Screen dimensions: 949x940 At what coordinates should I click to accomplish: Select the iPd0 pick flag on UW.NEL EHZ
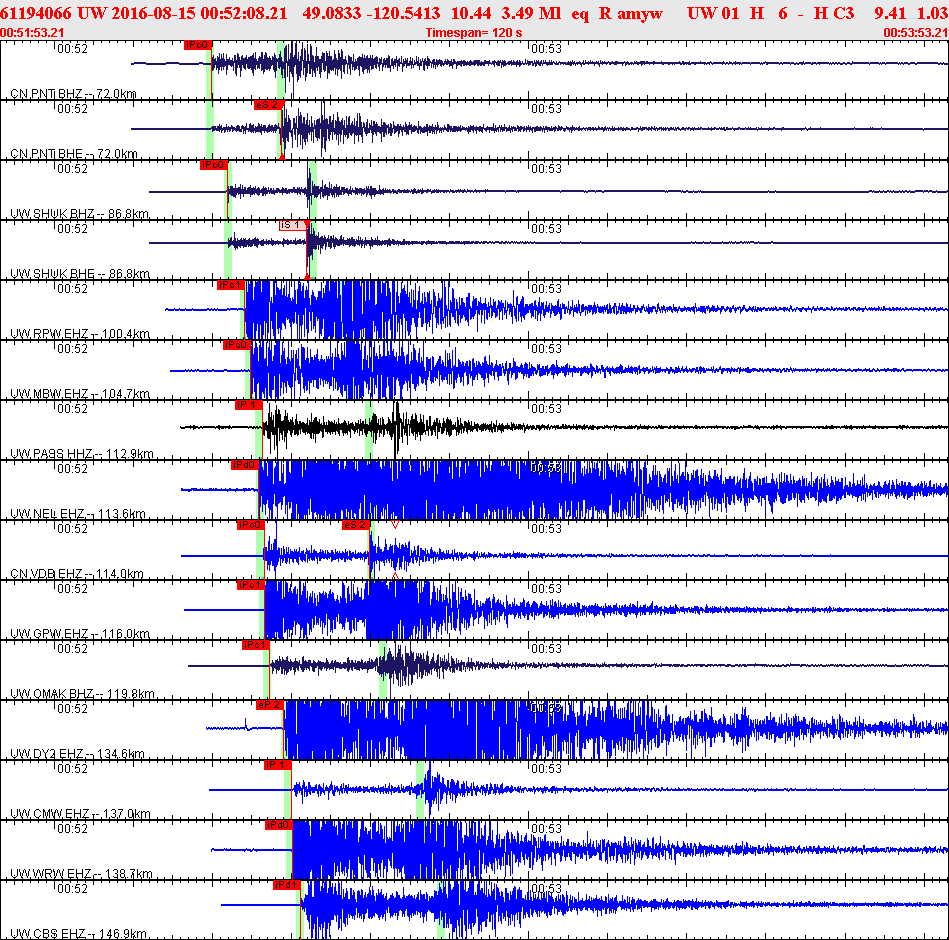pos(245,465)
